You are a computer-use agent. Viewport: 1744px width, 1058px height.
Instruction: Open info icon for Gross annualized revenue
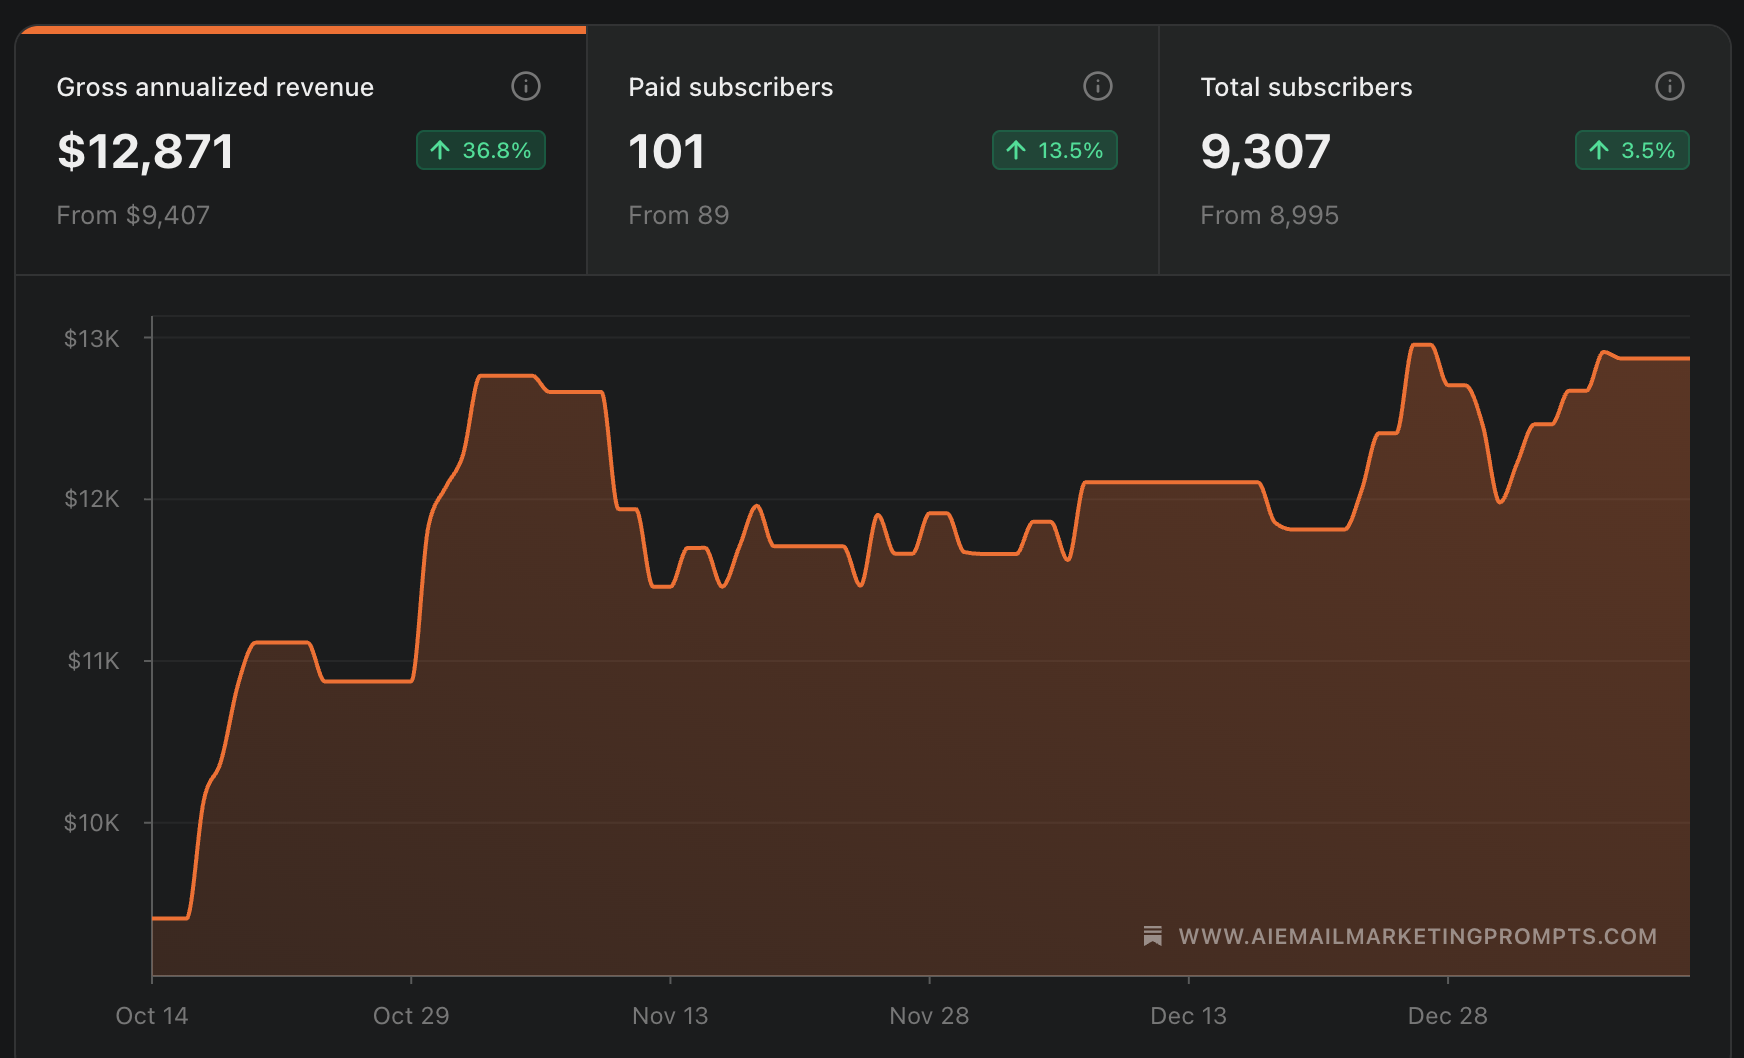coord(526,86)
